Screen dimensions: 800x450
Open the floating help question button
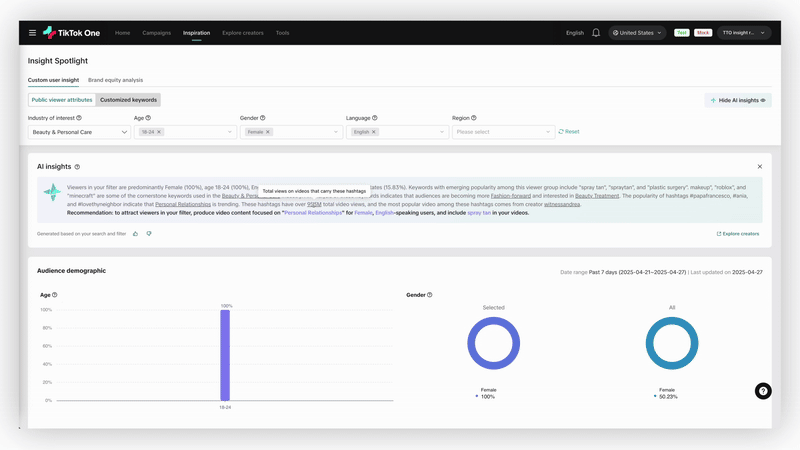point(763,391)
